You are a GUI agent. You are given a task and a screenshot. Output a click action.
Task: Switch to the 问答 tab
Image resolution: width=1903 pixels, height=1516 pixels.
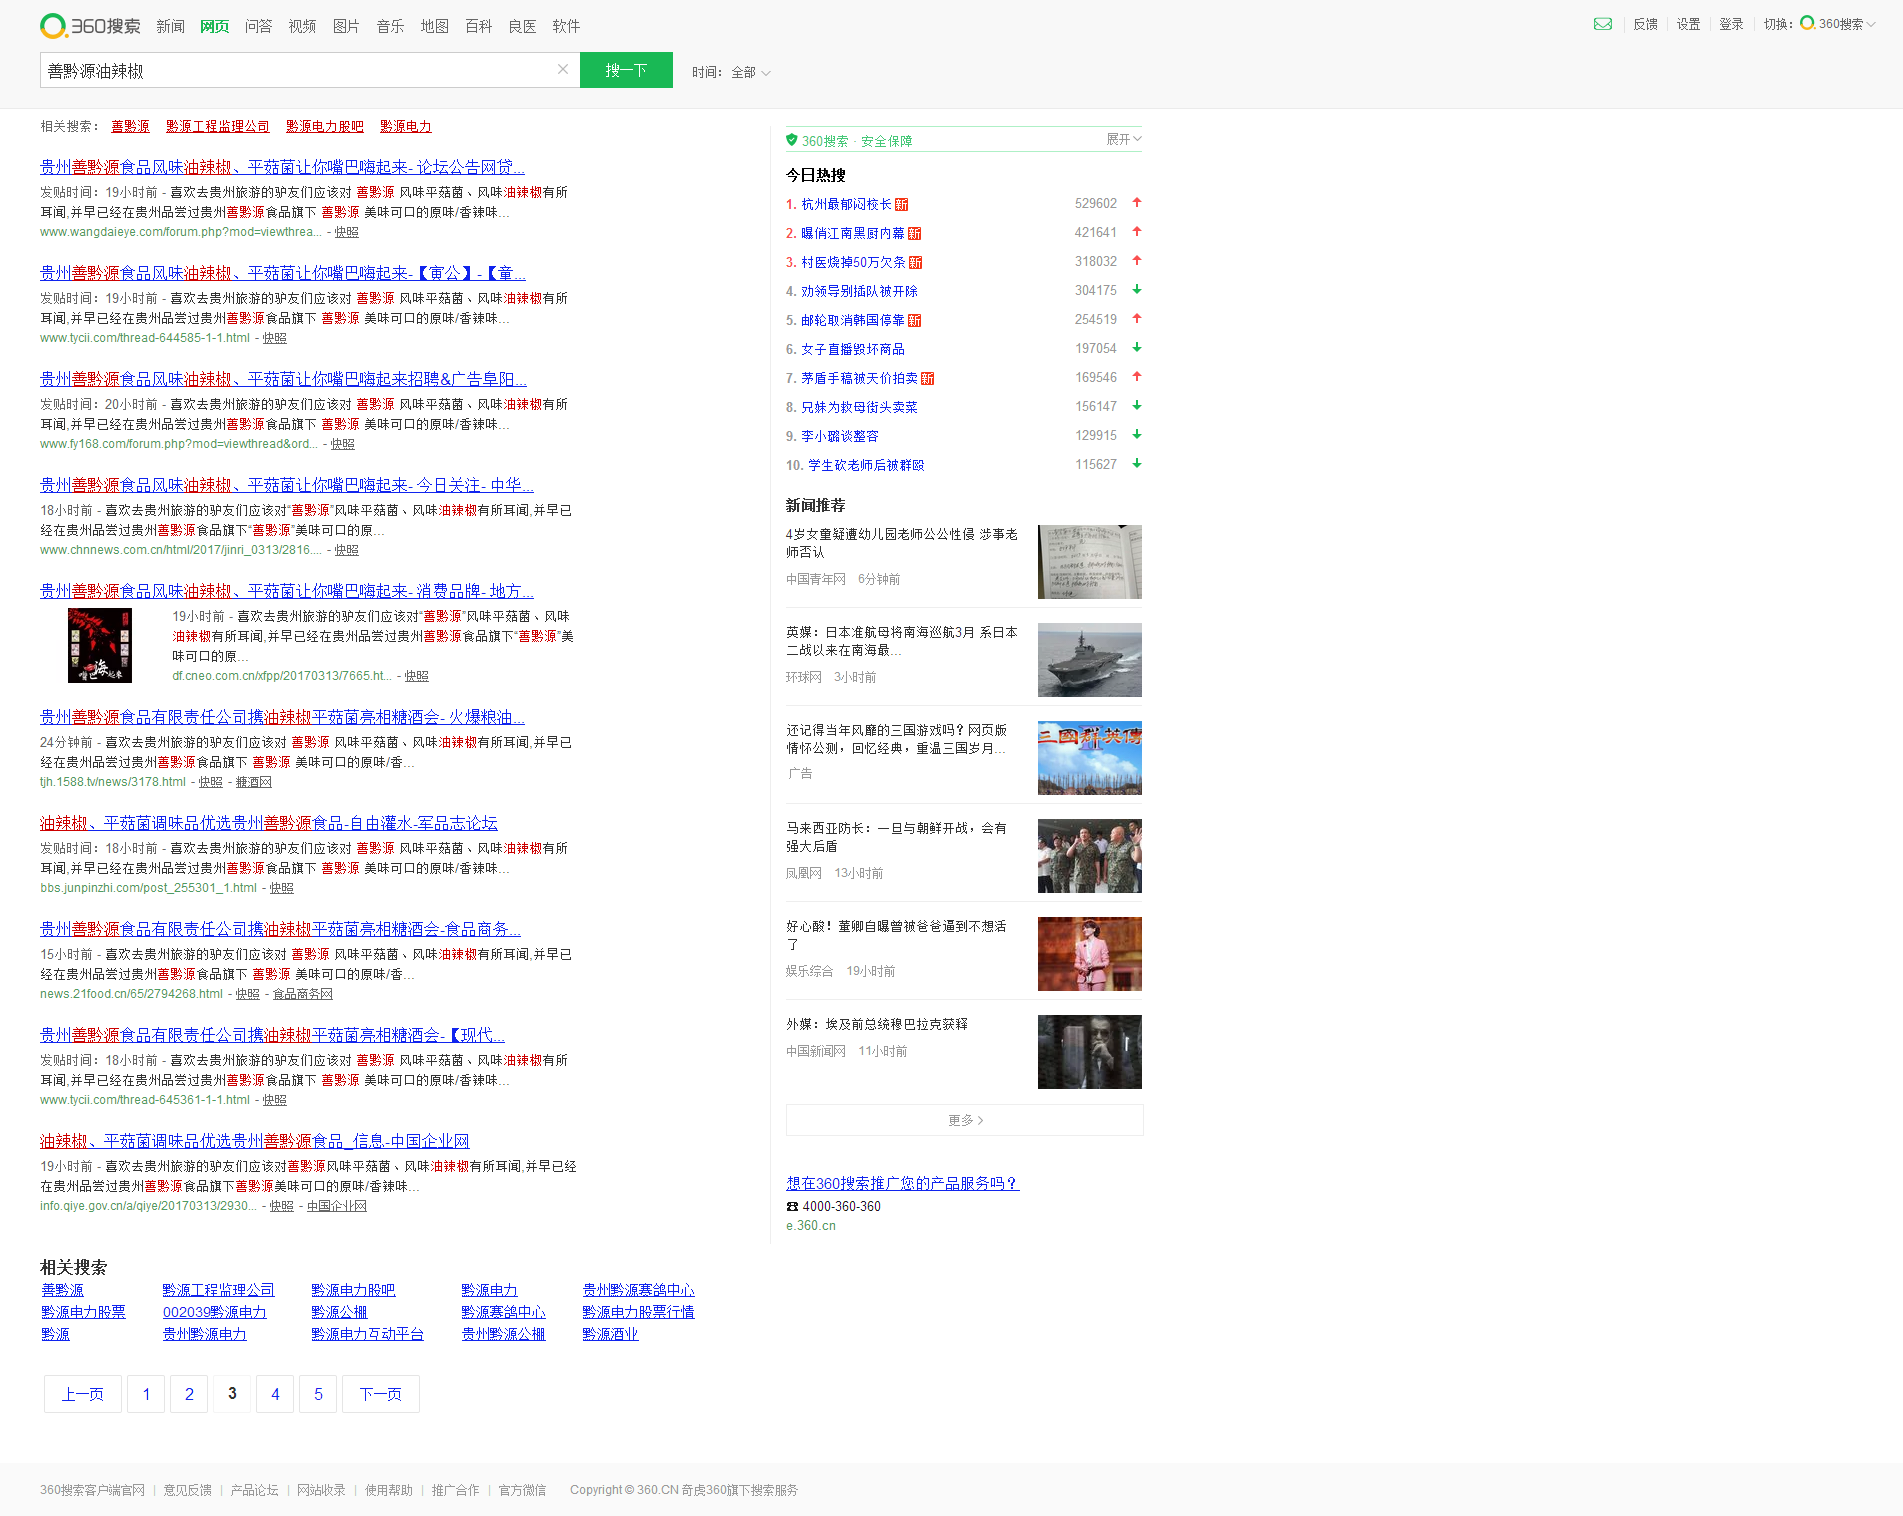point(258,26)
